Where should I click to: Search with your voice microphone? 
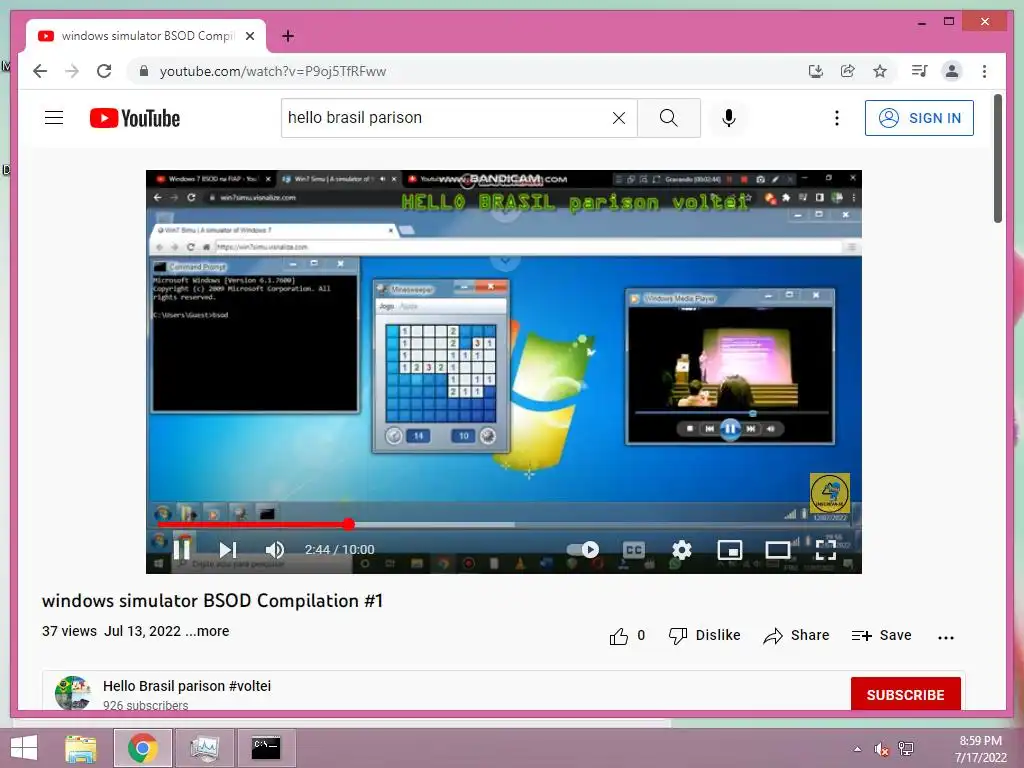coord(729,118)
